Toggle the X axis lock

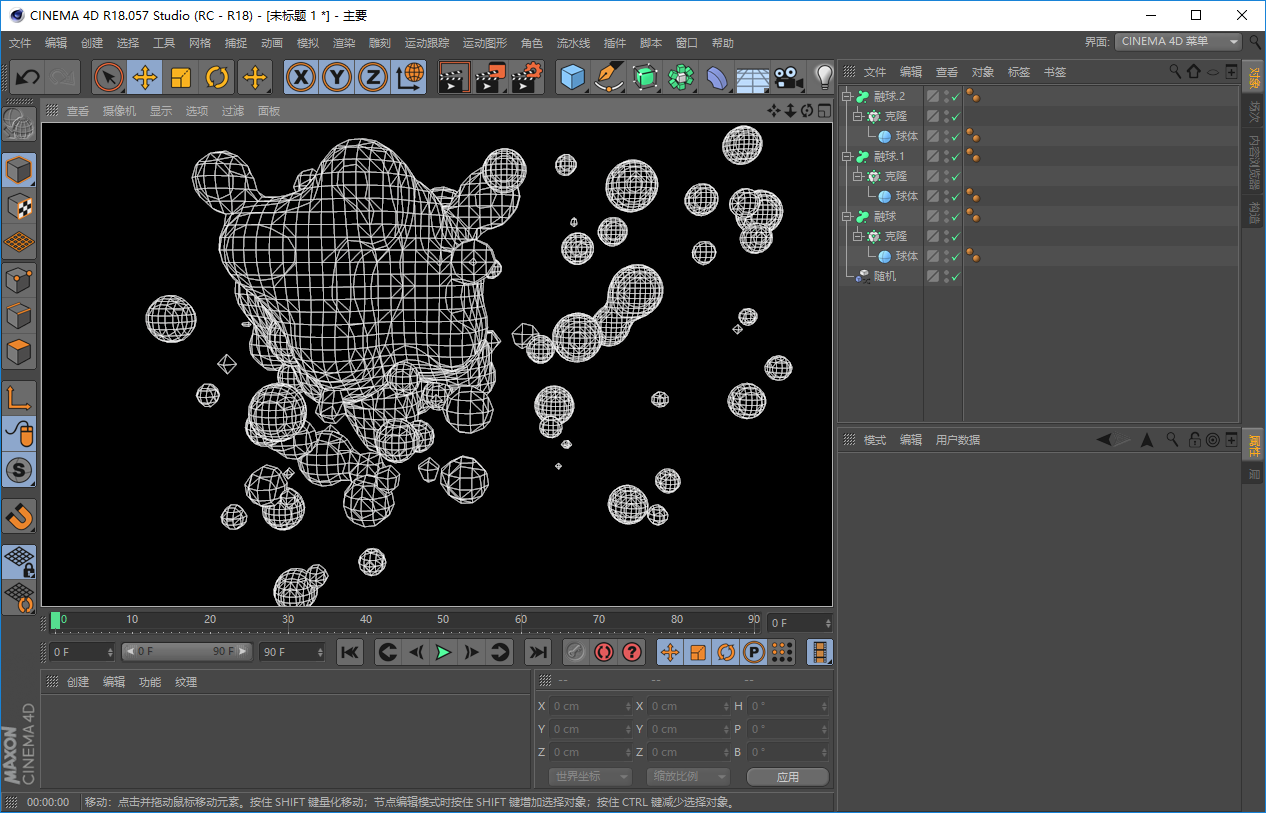click(x=301, y=77)
